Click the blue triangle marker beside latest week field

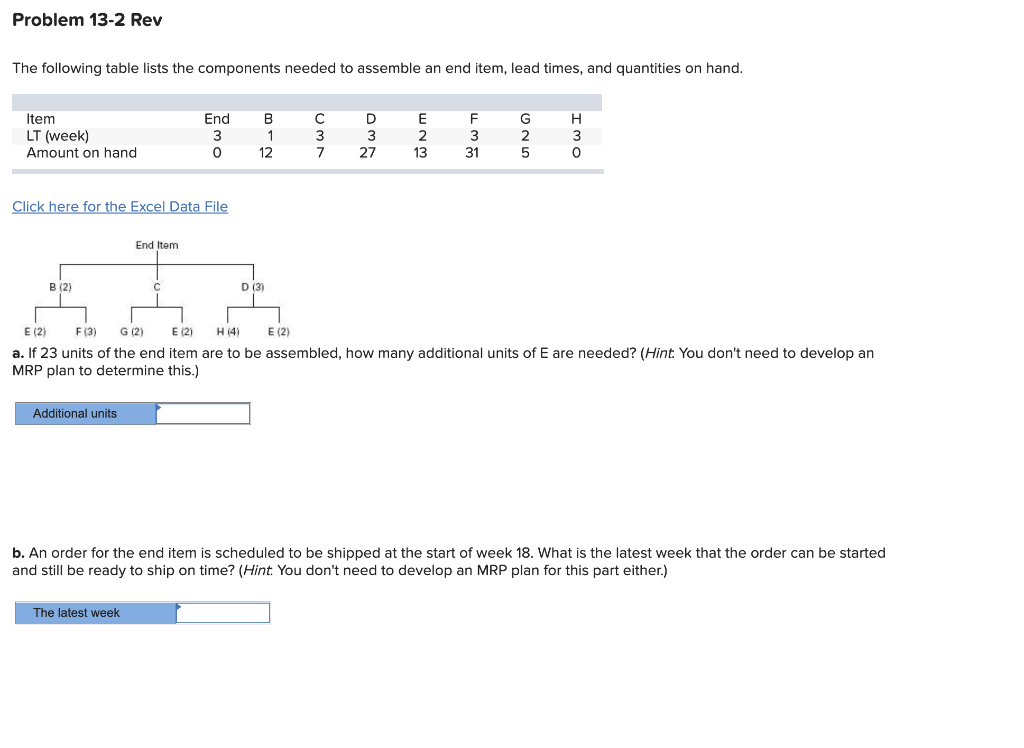click(179, 608)
